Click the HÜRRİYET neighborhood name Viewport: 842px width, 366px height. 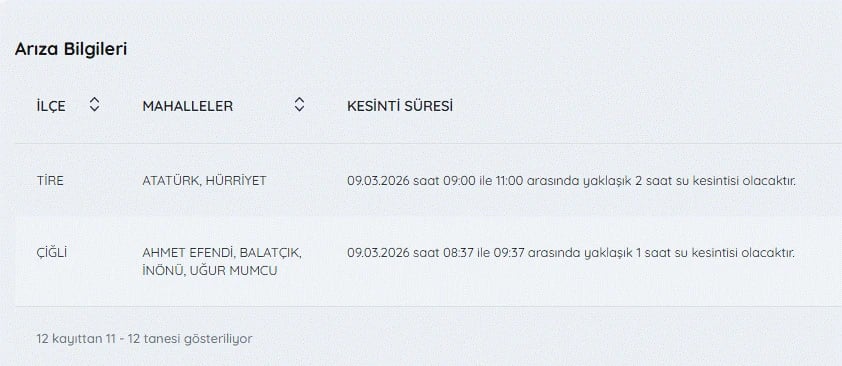236,181
